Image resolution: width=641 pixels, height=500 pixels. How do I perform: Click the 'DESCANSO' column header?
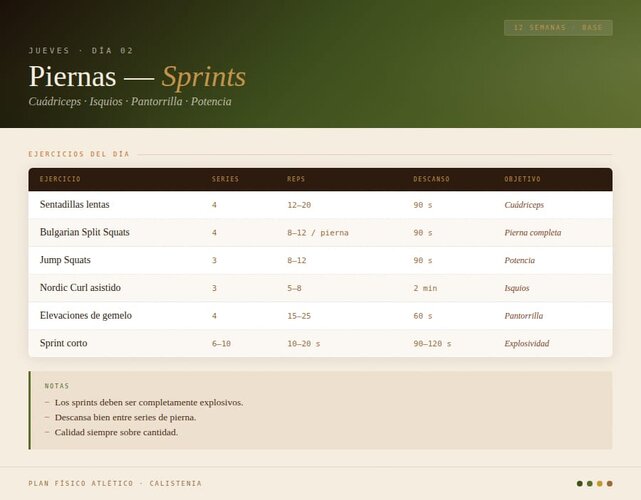(431, 179)
